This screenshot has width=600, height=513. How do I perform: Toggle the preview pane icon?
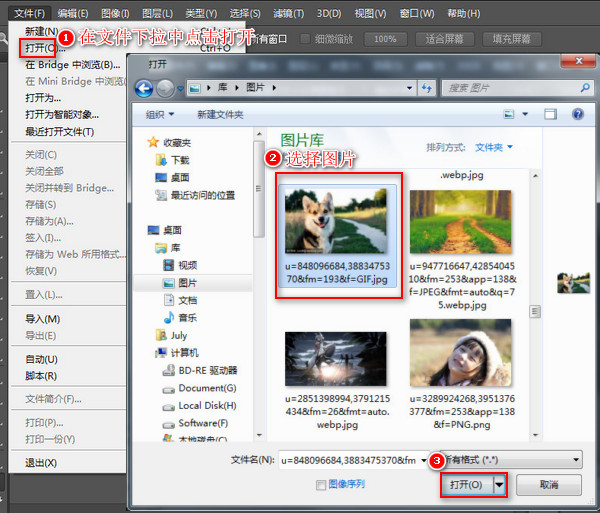click(550, 114)
